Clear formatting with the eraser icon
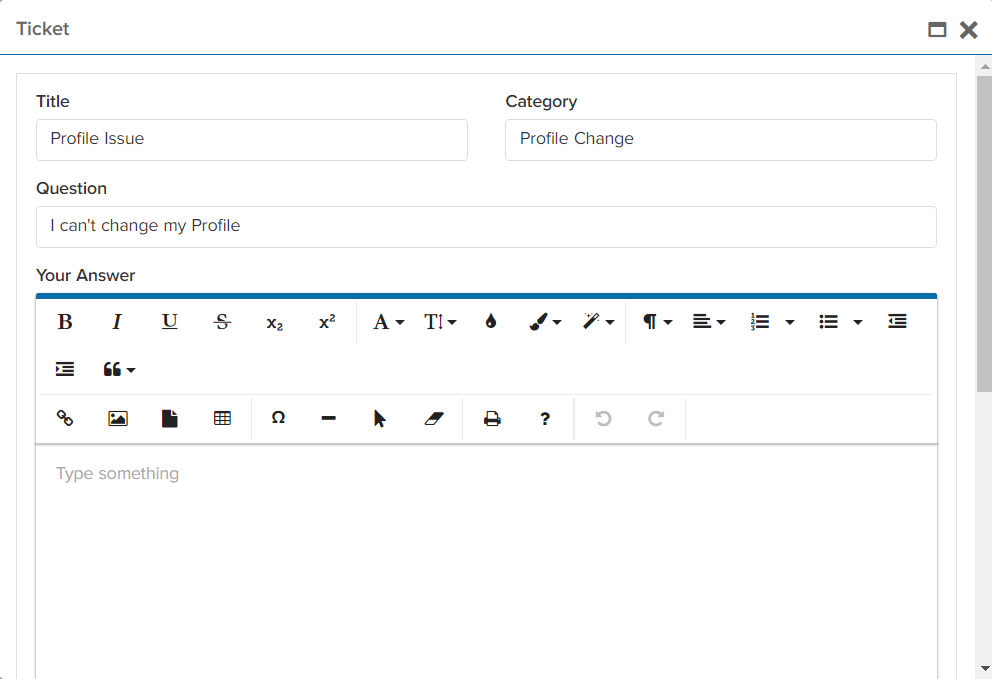Viewport: 992px width, 679px height. [x=433, y=419]
